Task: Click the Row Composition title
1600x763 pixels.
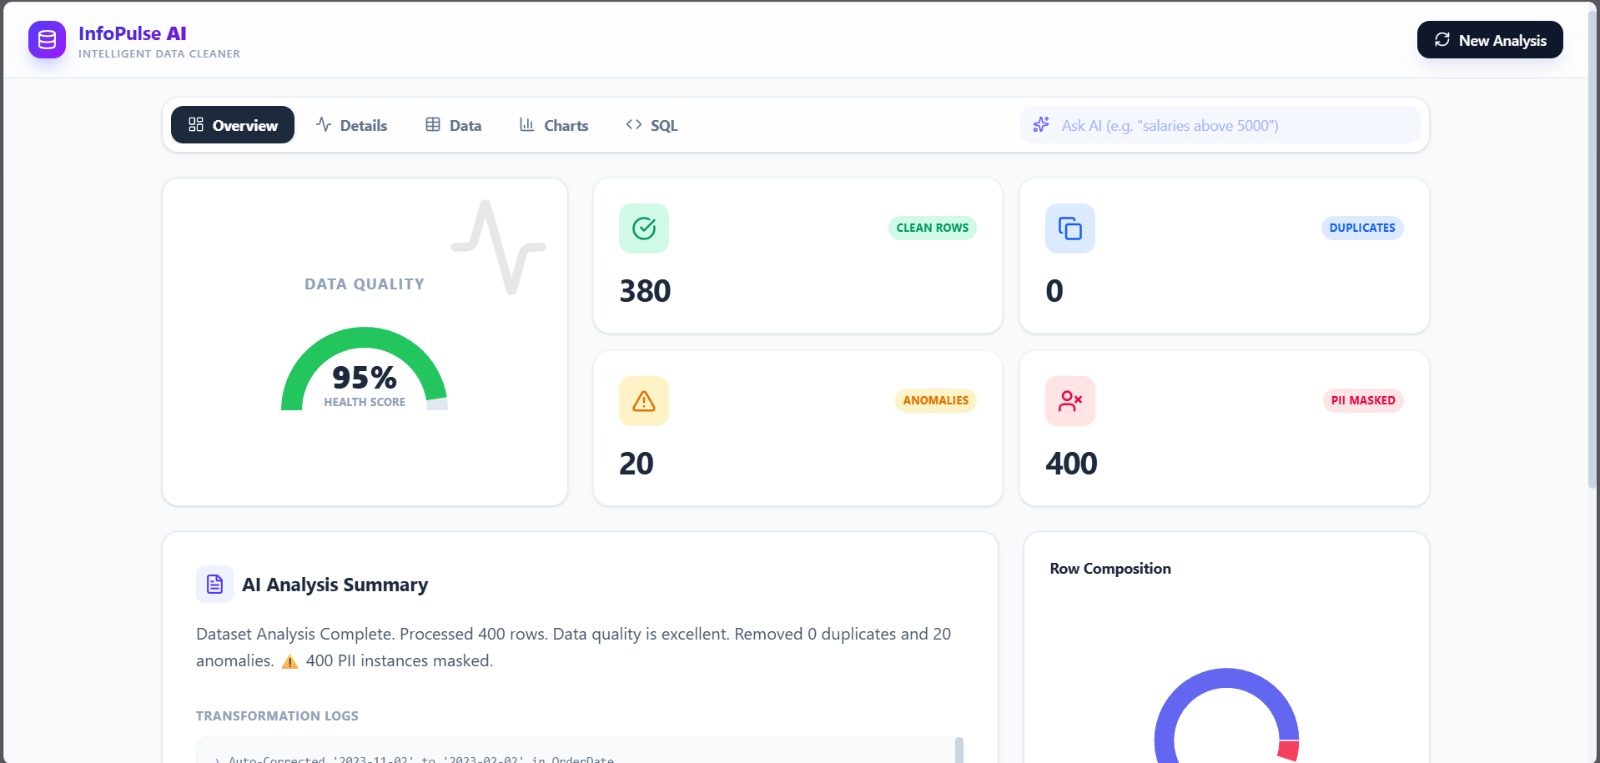Action: [1110, 569]
